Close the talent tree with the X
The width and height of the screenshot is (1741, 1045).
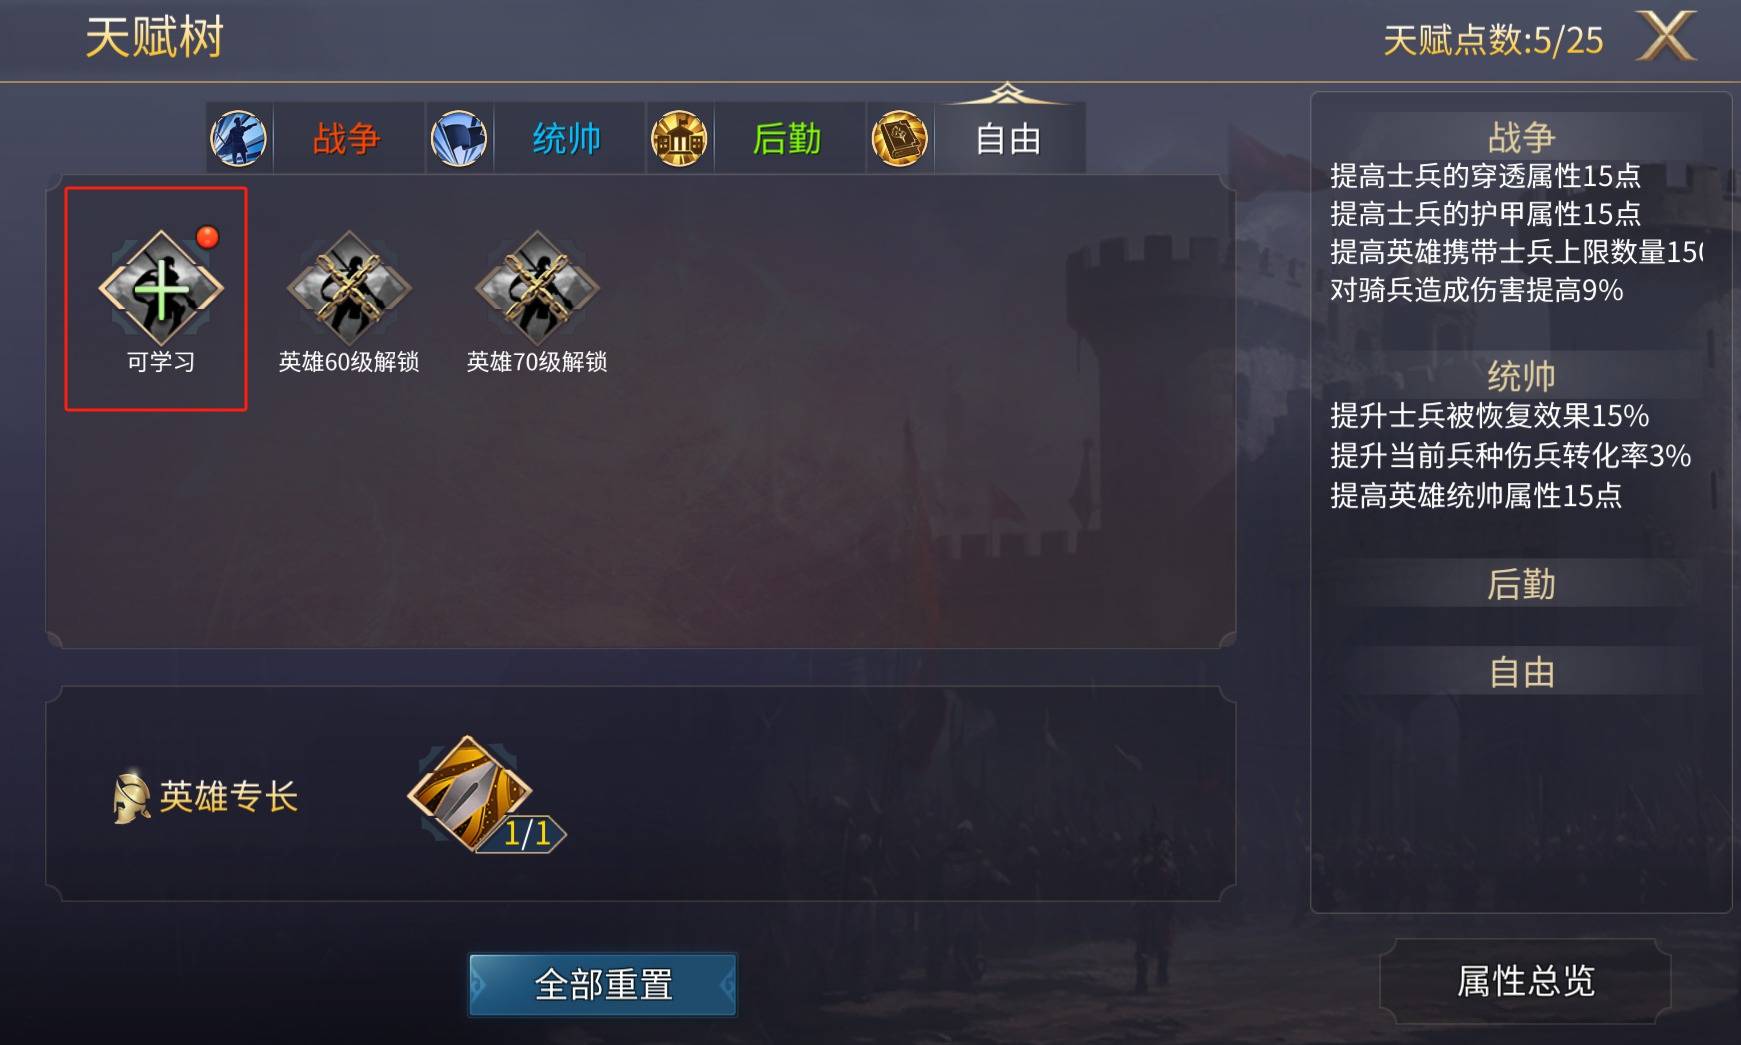click(x=1666, y=38)
